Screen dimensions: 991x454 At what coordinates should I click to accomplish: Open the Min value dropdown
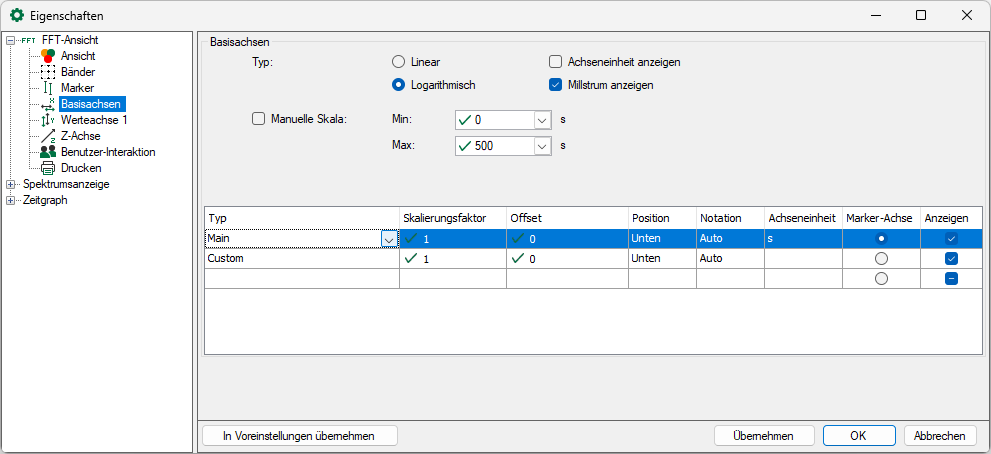click(542, 120)
